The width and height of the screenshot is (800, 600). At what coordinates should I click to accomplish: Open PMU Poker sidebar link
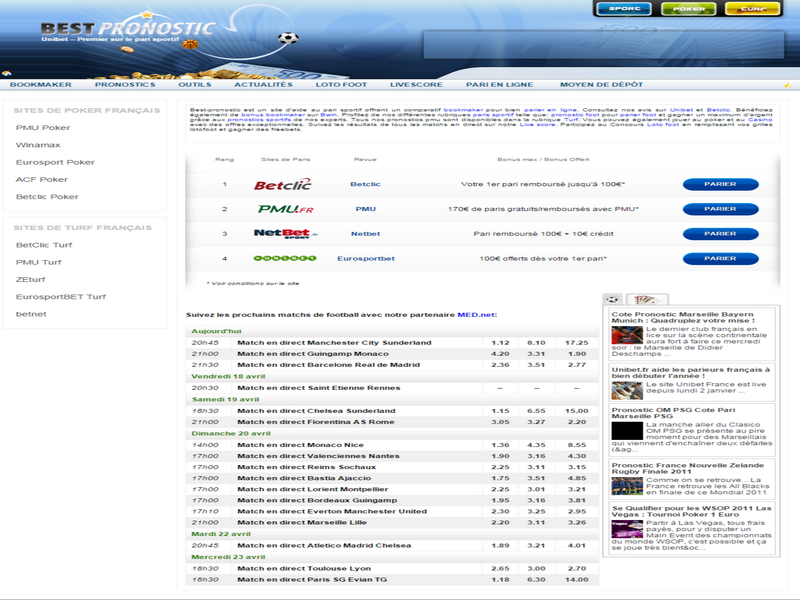pos(43,128)
